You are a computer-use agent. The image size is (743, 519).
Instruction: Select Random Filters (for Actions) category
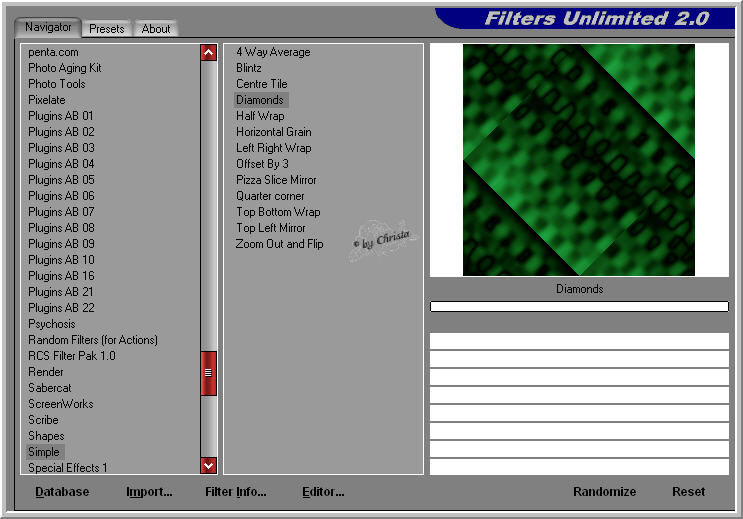click(93, 340)
